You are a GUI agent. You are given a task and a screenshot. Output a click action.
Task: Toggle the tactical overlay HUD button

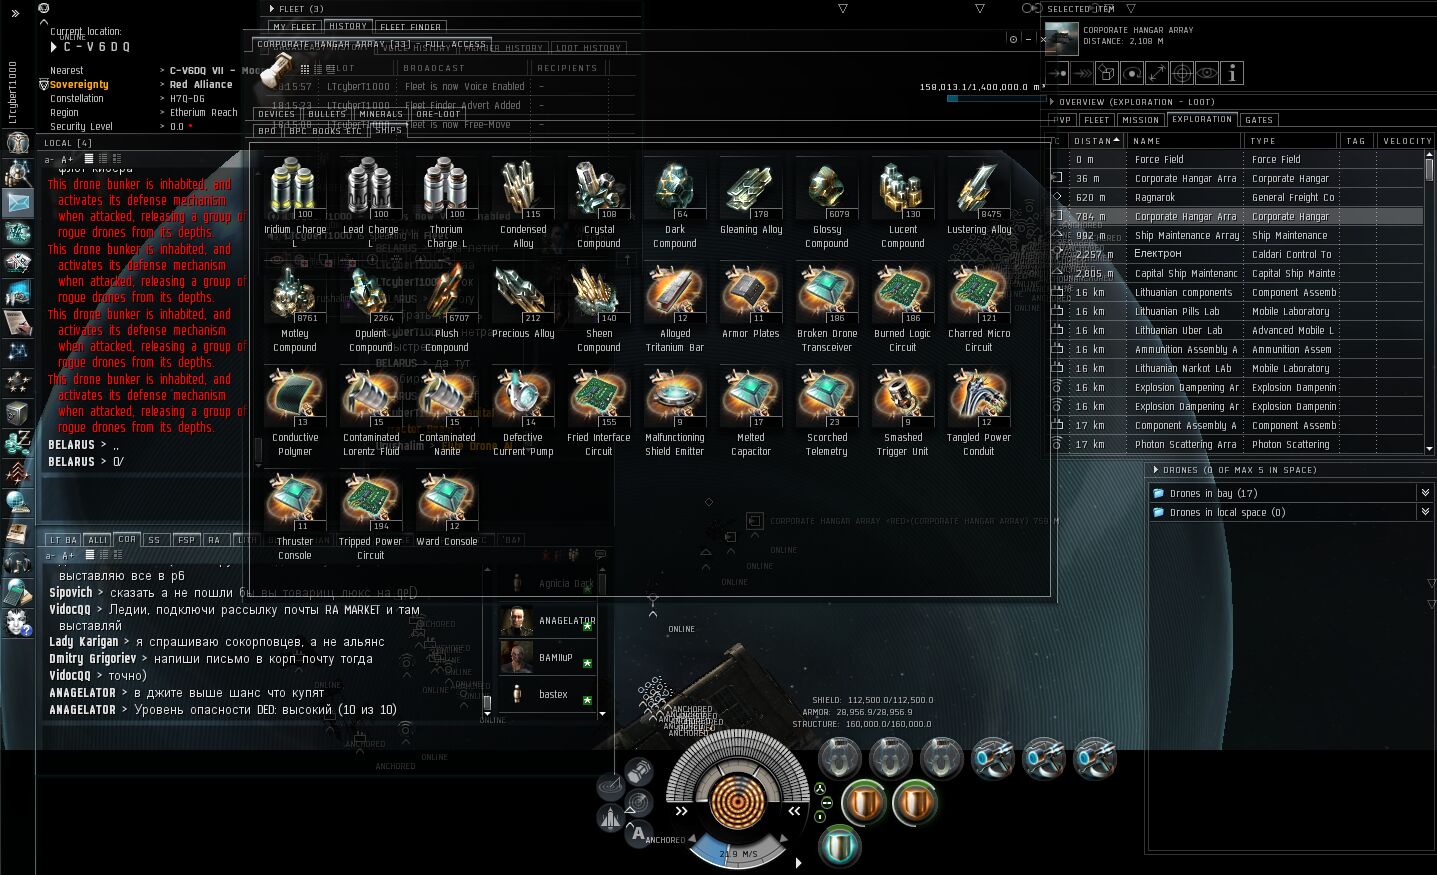coord(611,787)
